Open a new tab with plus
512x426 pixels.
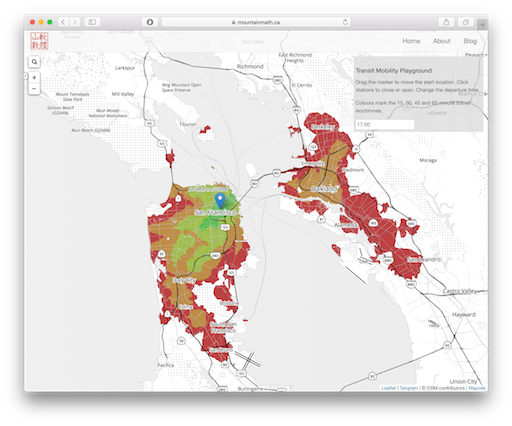[482, 25]
